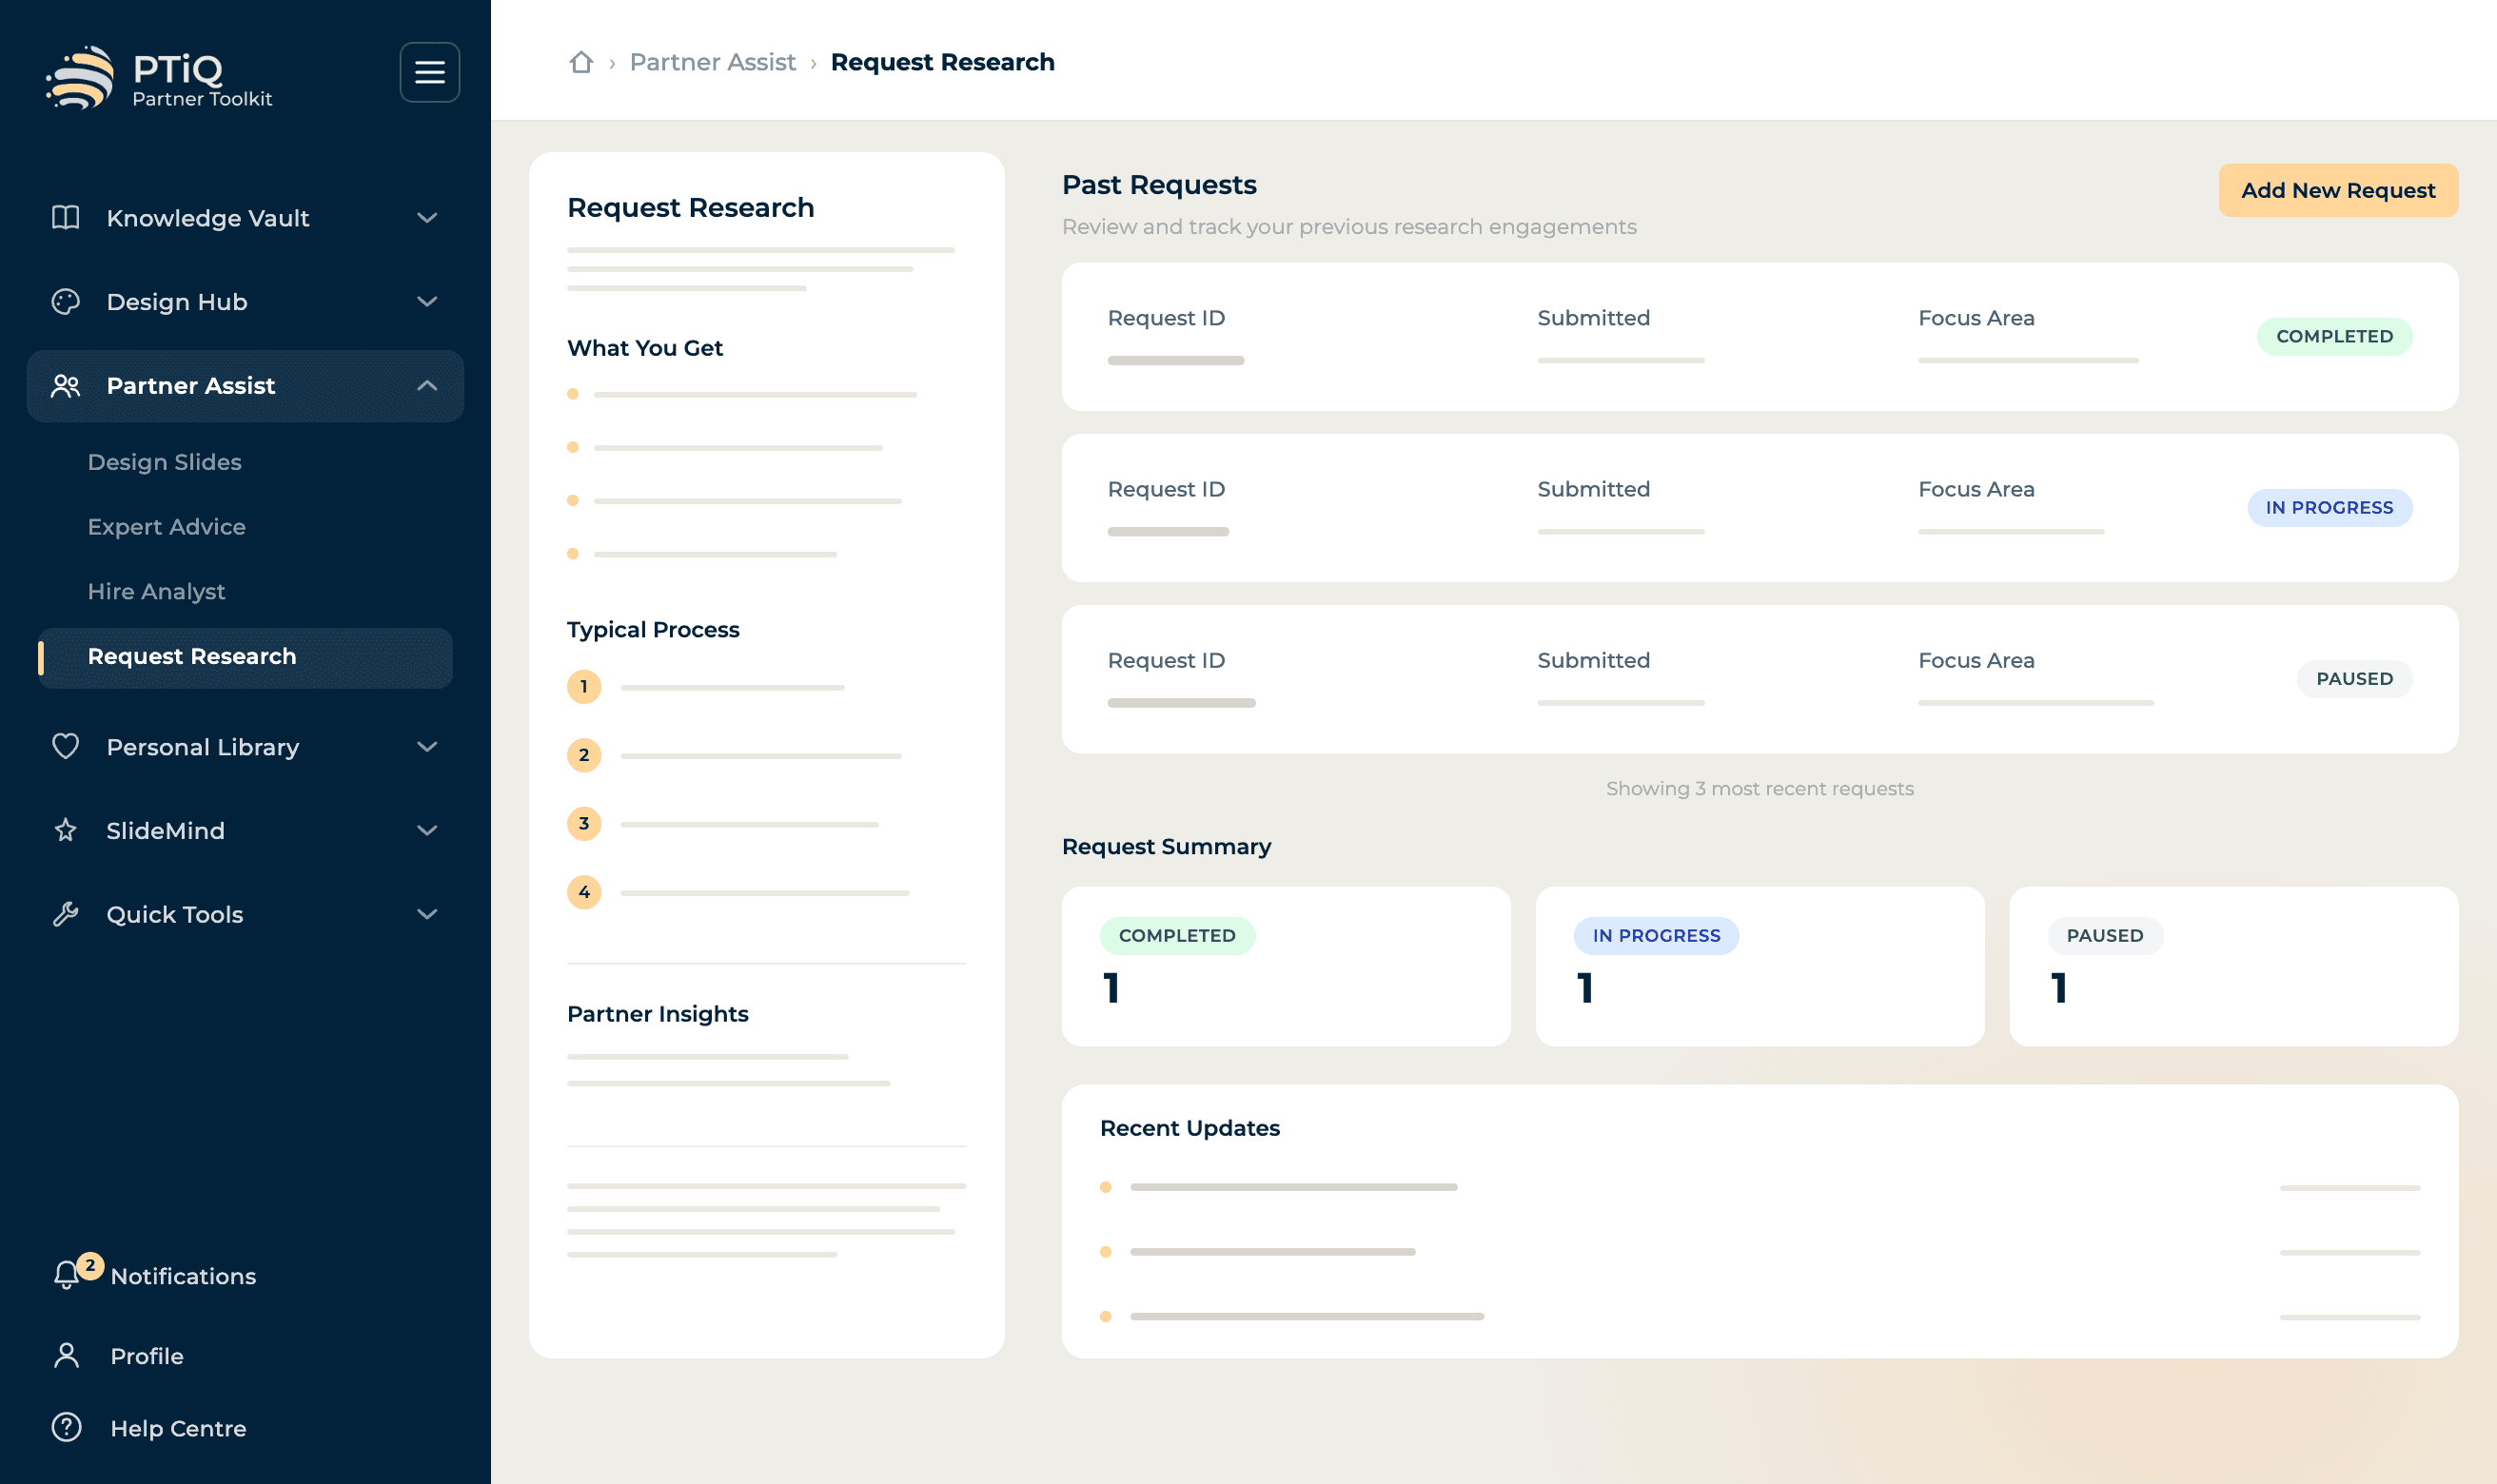Click step 3 circle in Typical Process

point(584,824)
